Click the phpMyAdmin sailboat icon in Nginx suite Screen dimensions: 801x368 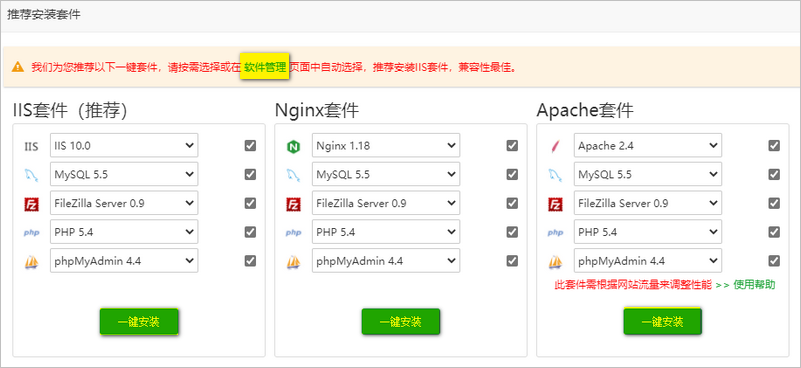[x=293, y=262]
